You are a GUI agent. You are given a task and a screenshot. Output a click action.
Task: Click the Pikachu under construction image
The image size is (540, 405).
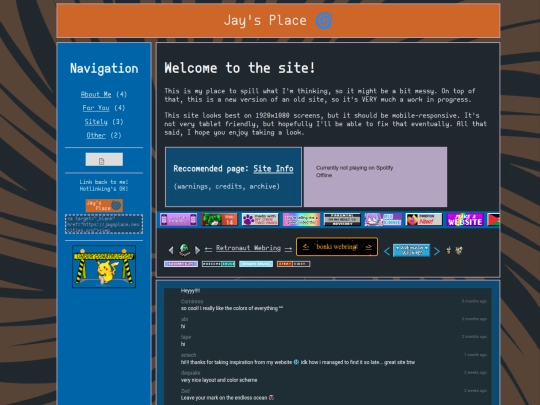tap(104, 267)
